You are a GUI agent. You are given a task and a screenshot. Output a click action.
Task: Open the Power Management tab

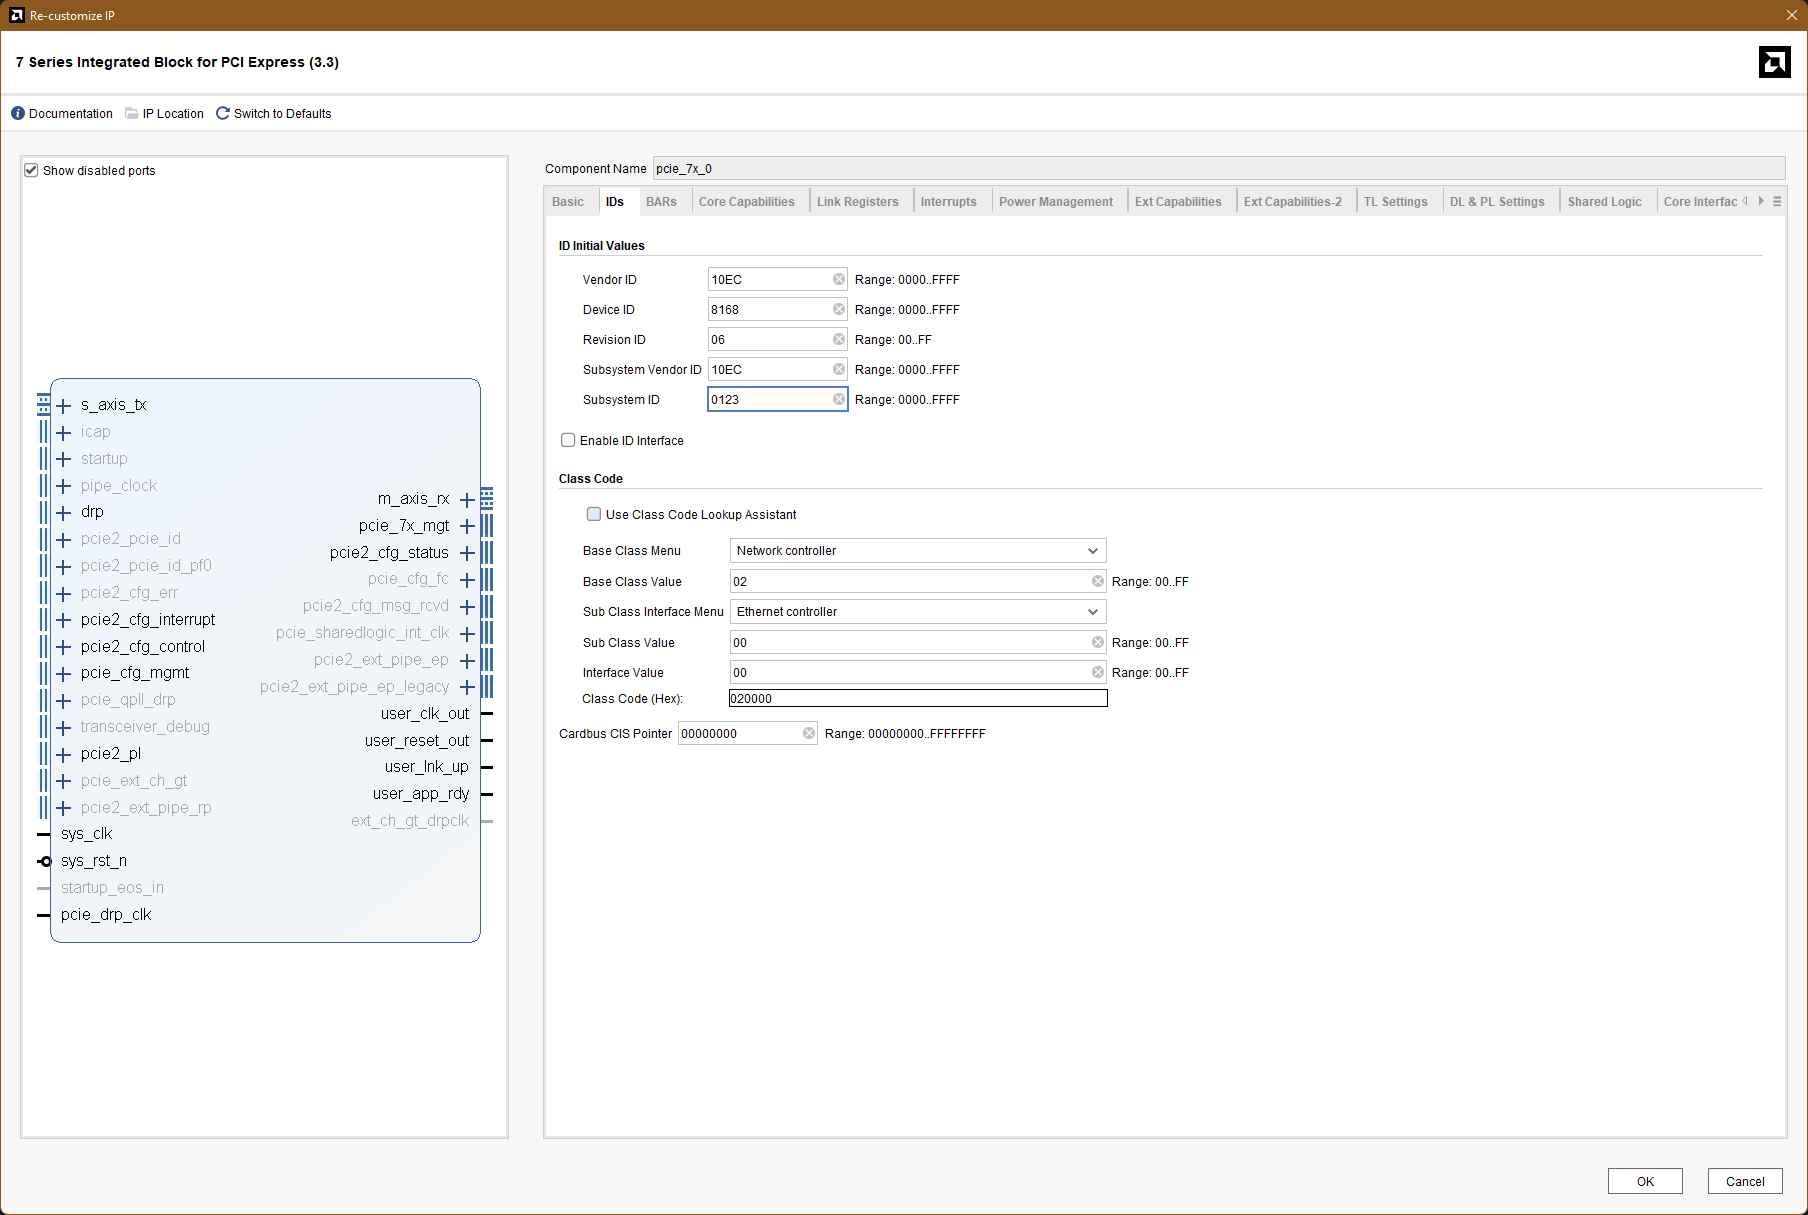pos(1055,202)
